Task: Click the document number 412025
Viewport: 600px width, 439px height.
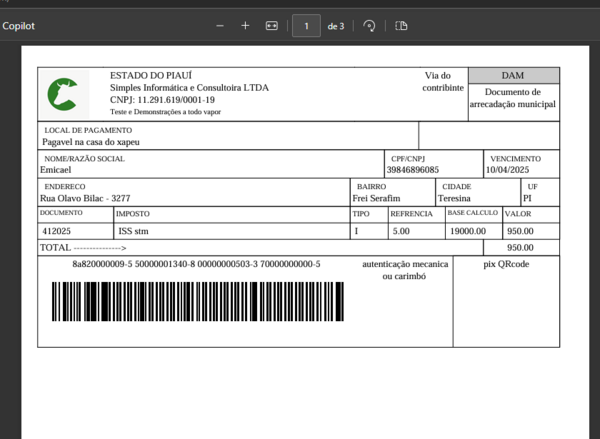Action: coord(57,231)
